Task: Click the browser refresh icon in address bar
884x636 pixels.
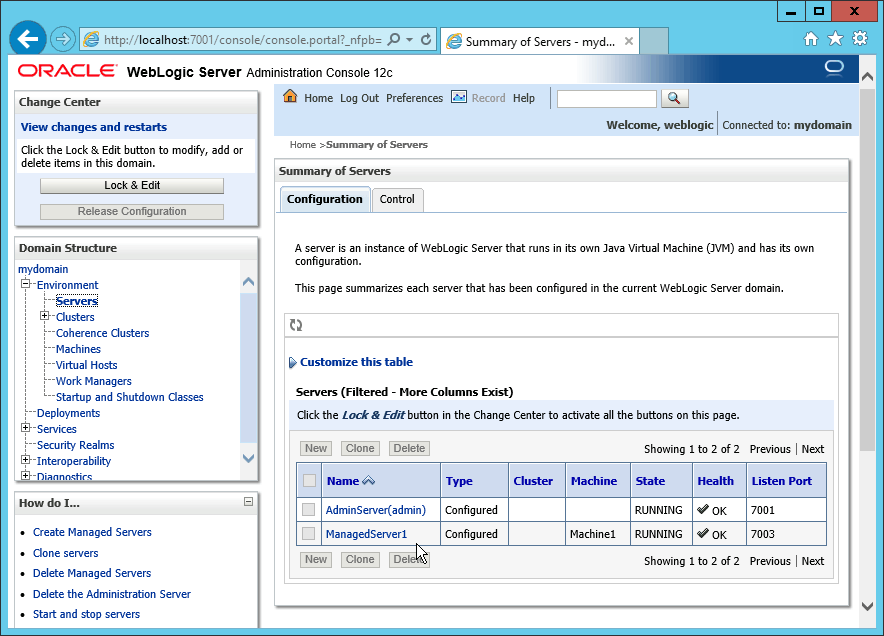Action: pyautogui.click(x=426, y=40)
